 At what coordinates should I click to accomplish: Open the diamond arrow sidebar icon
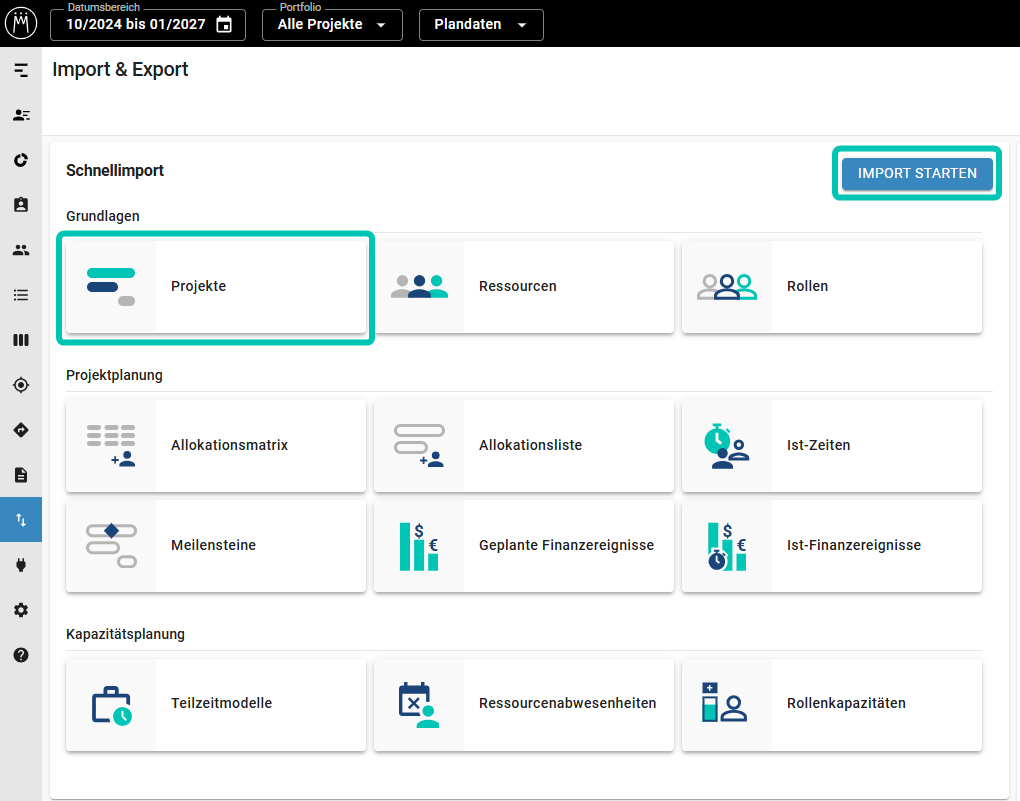point(21,430)
